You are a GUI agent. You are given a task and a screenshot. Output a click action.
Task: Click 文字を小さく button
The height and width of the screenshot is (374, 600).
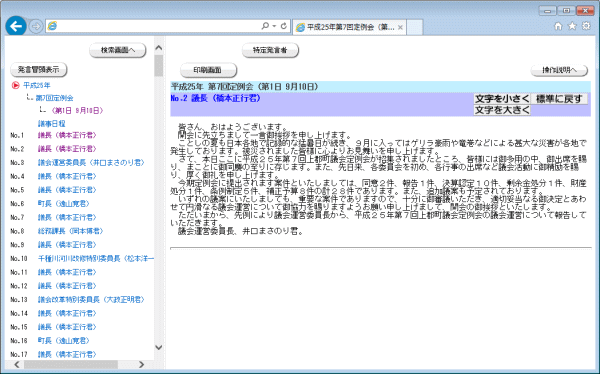502,99
